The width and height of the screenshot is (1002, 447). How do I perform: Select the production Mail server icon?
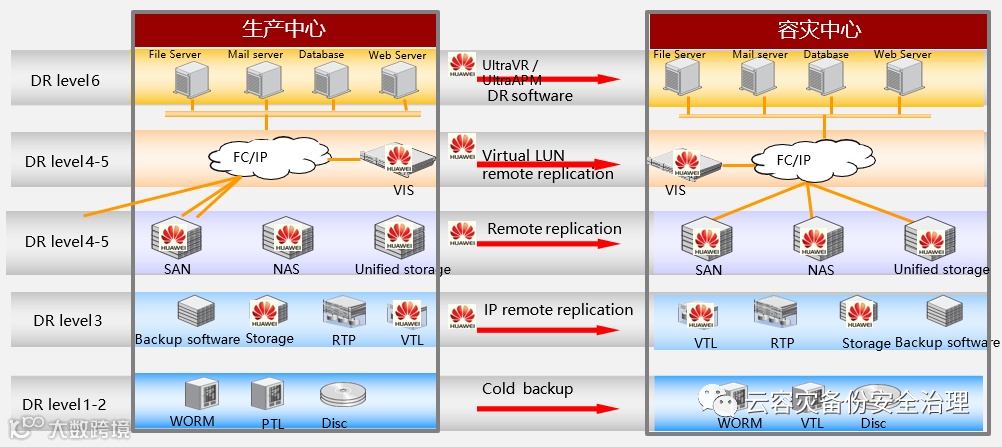click(x=263, y=80)
